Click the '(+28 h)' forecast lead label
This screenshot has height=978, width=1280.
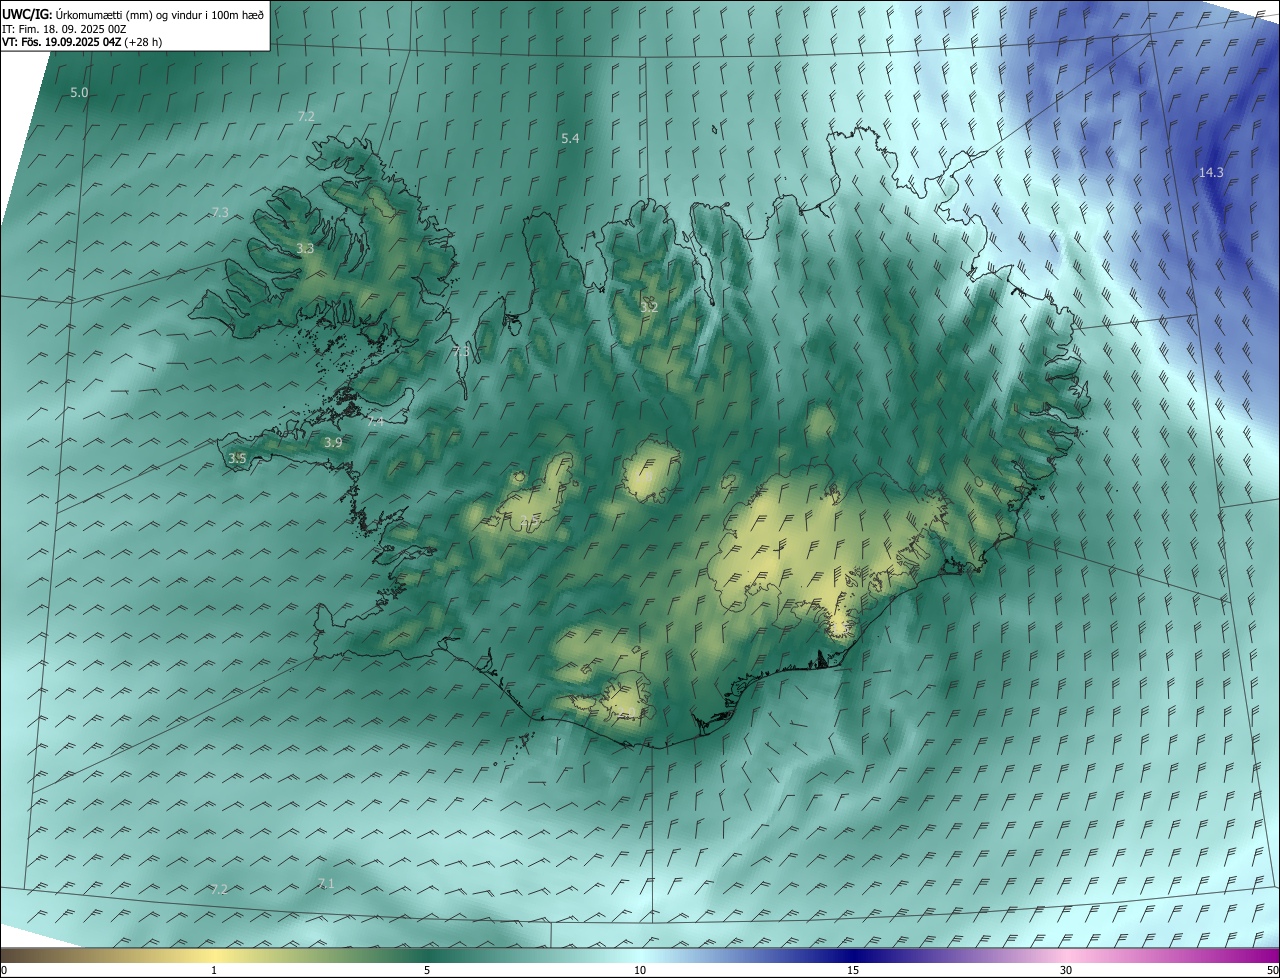pyautogui.click(x=143, y=42)
